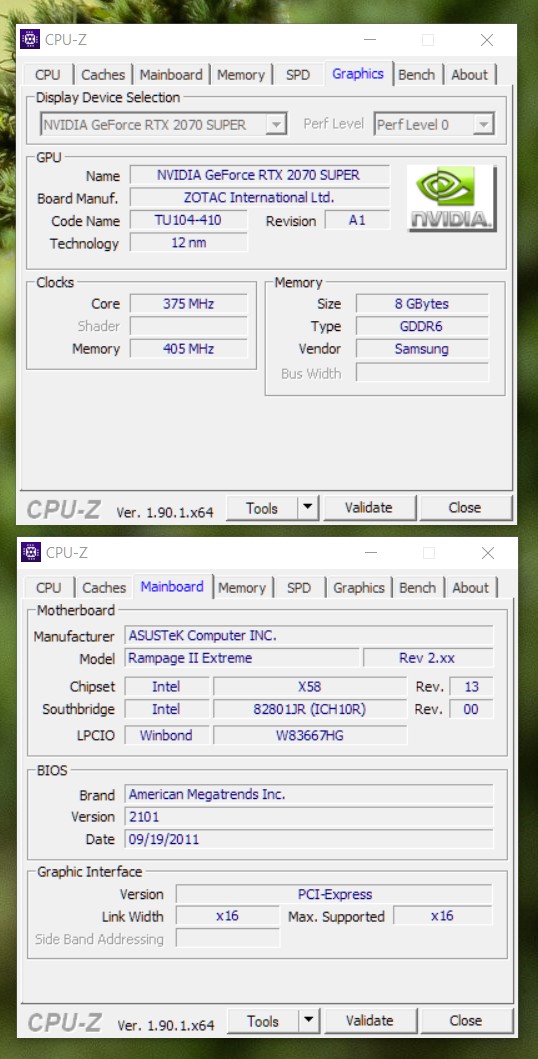Click Graphic Interface Version PCI-Express
The image size is (538, 1059).
(x=334, y=894)
